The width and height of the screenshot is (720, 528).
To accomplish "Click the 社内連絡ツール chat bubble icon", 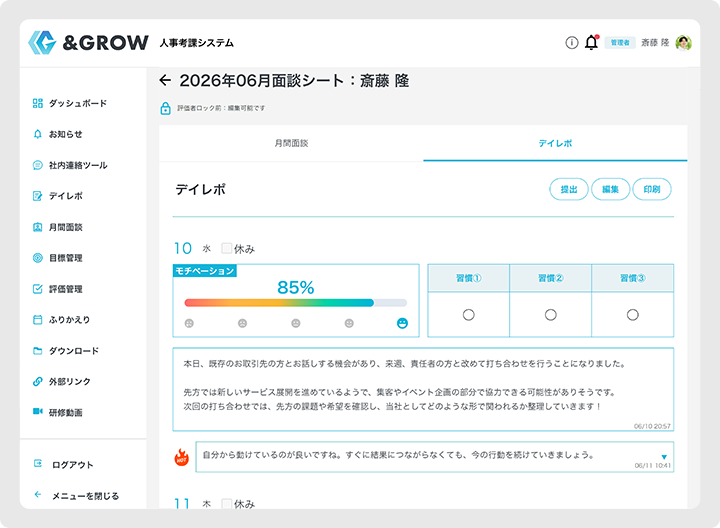I will [x=38, y=165].
